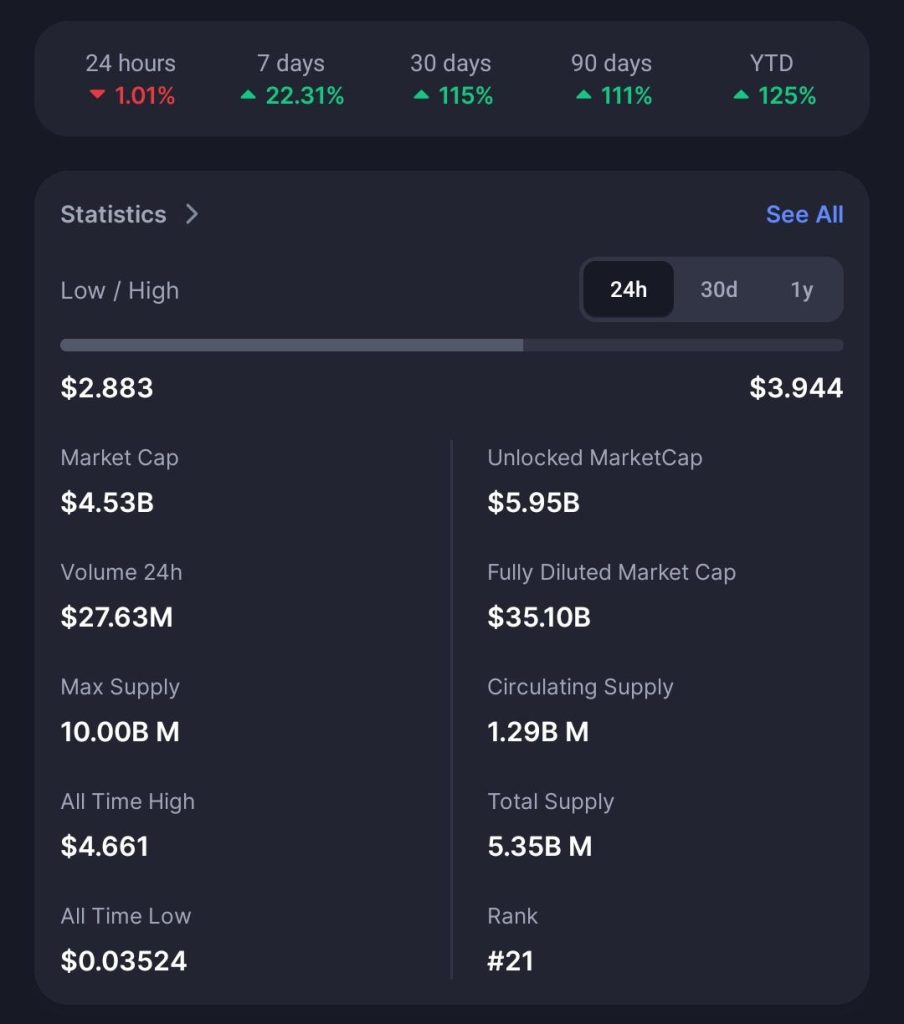Select the 24h range toggle
This screenshot has width=904, height=1024.
628,290
